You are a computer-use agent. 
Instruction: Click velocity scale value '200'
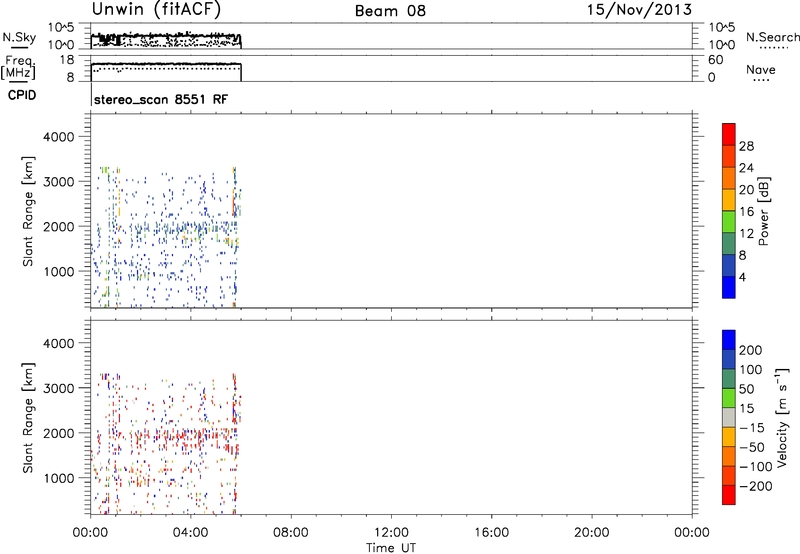click(x=751, y=350)
